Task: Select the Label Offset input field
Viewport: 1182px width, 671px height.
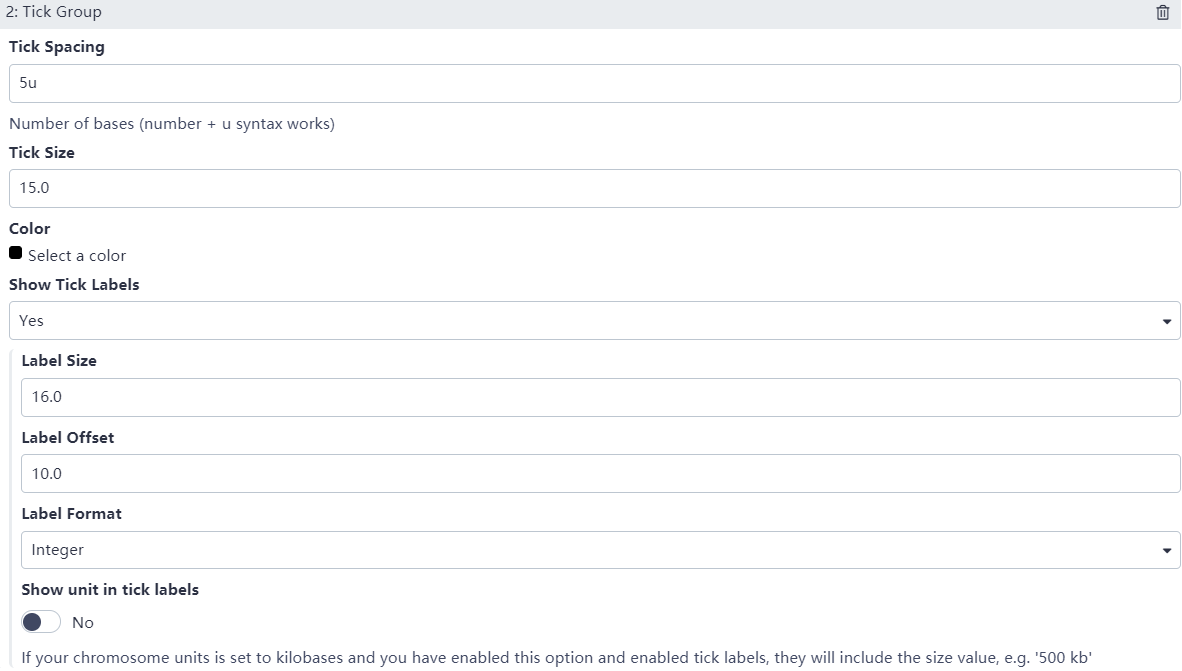Action: [600, 473]
